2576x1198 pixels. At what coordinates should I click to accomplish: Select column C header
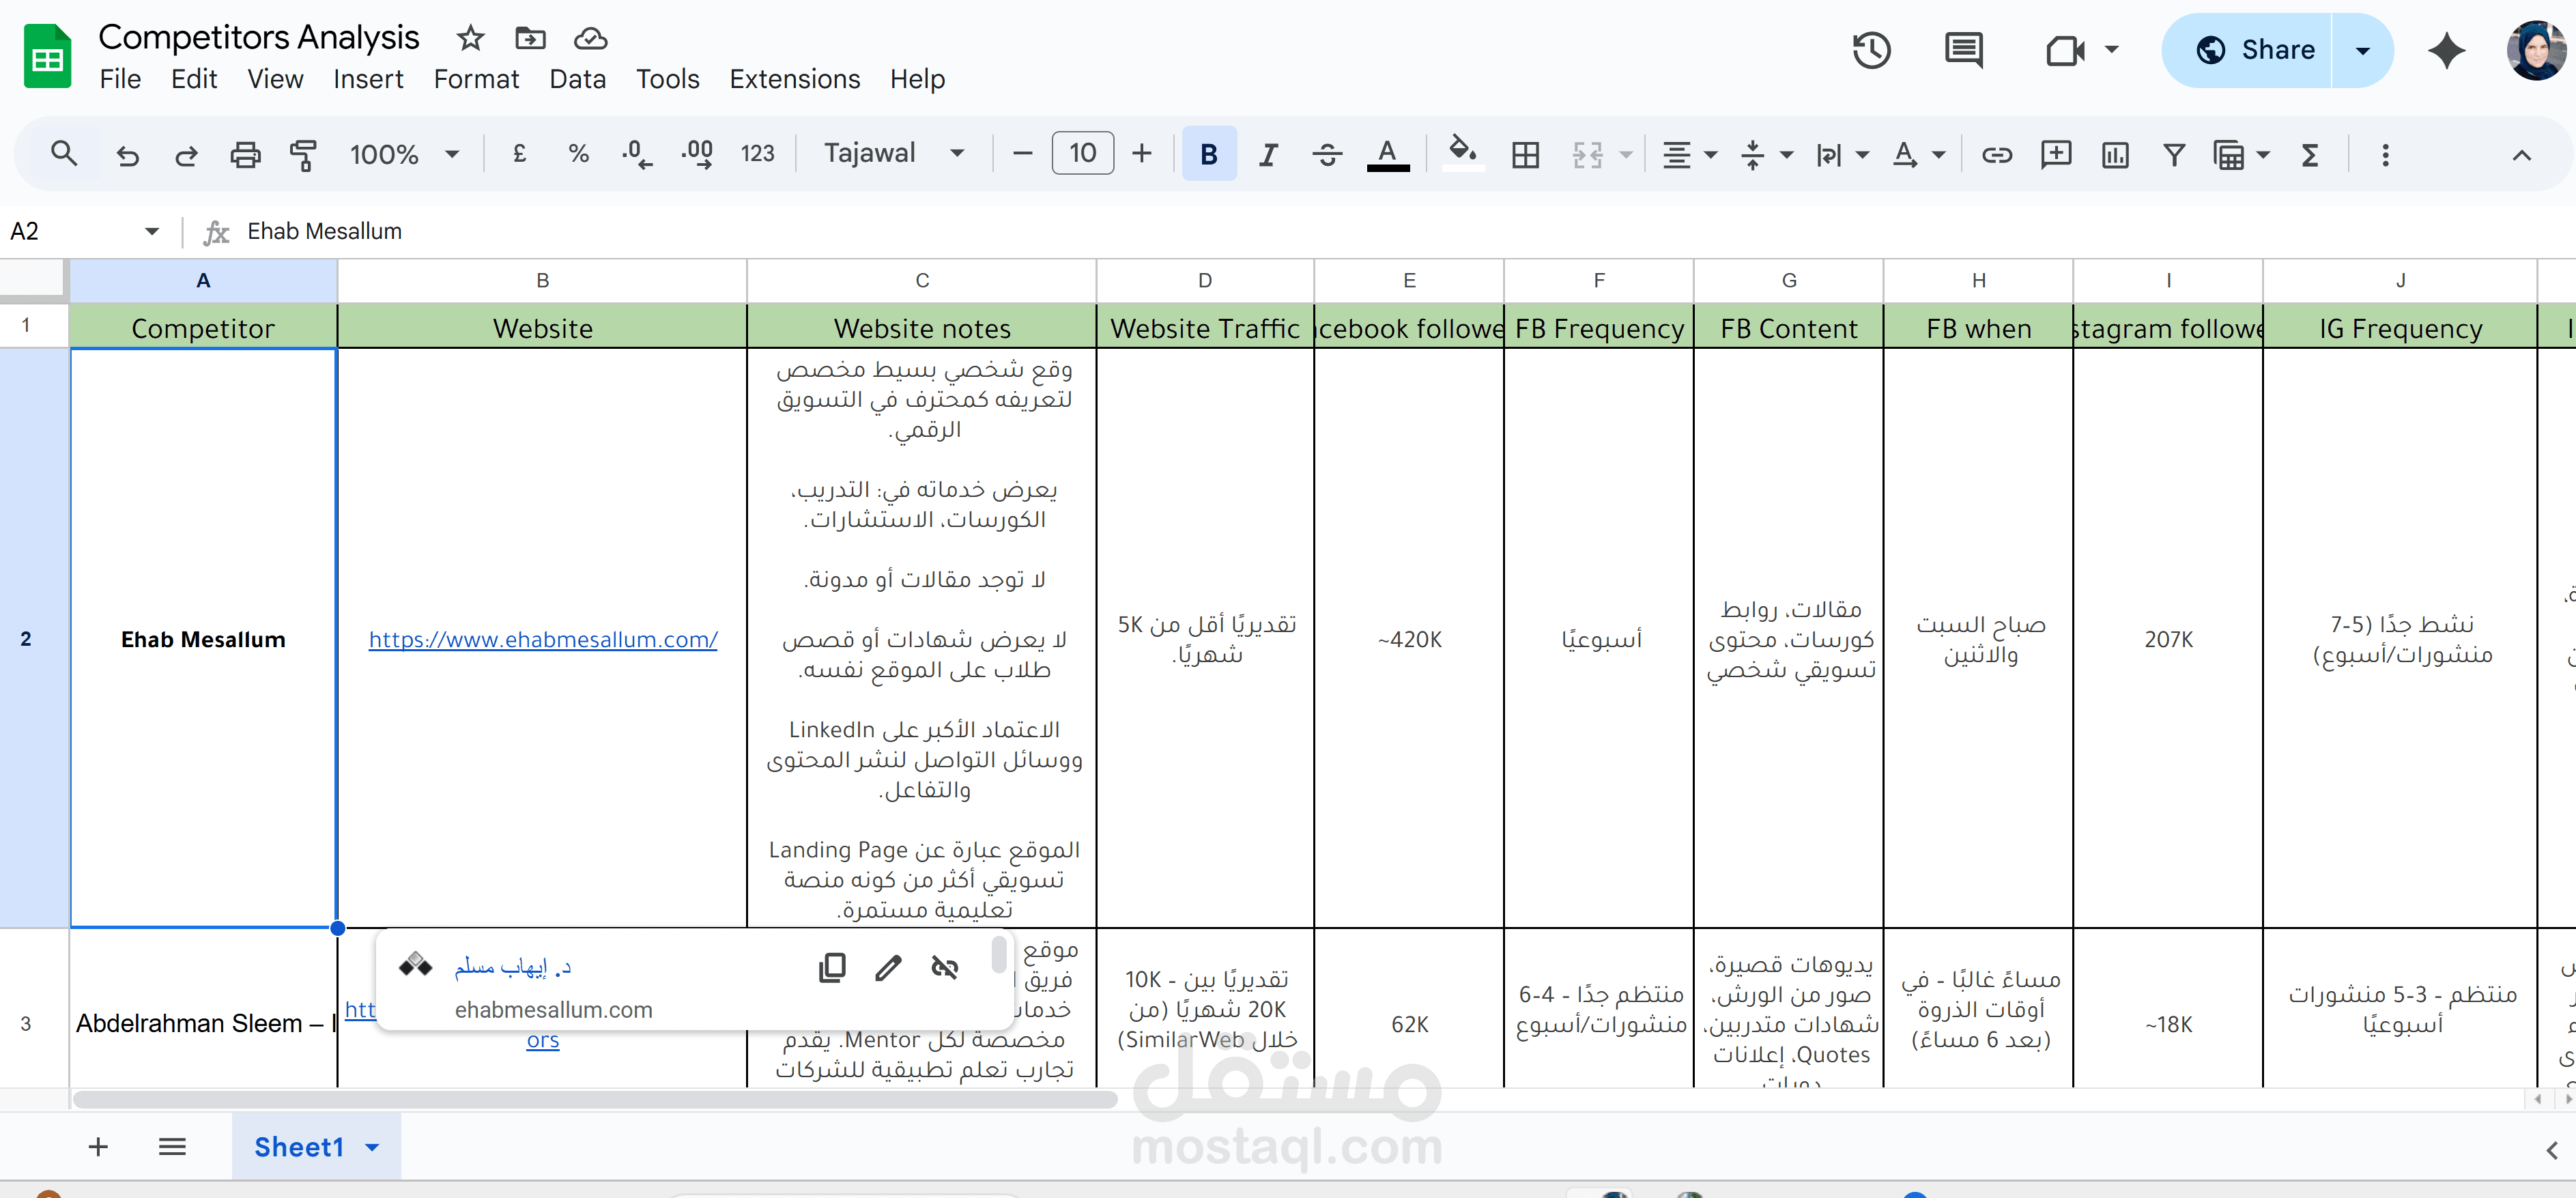click(921, 281)
